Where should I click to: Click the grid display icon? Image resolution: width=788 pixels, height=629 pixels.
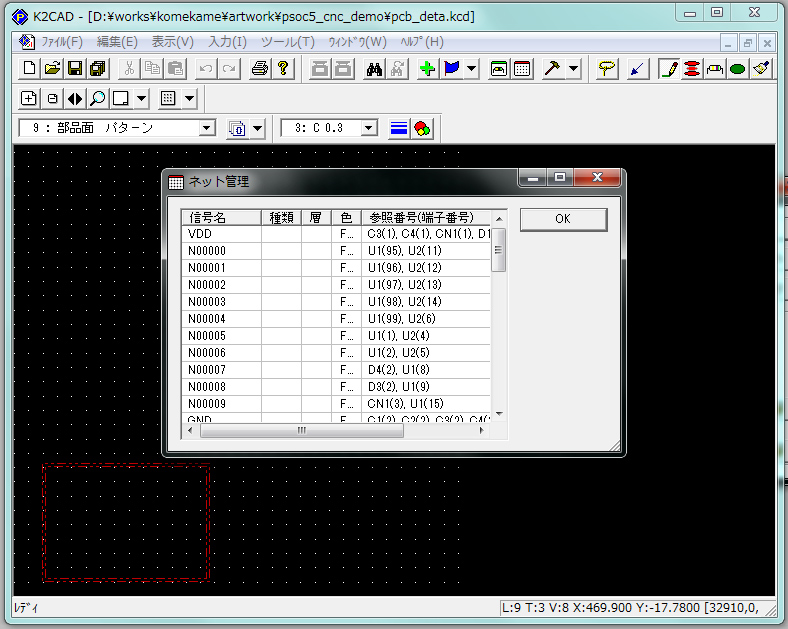pyautogui.click(x=168, y=98)
